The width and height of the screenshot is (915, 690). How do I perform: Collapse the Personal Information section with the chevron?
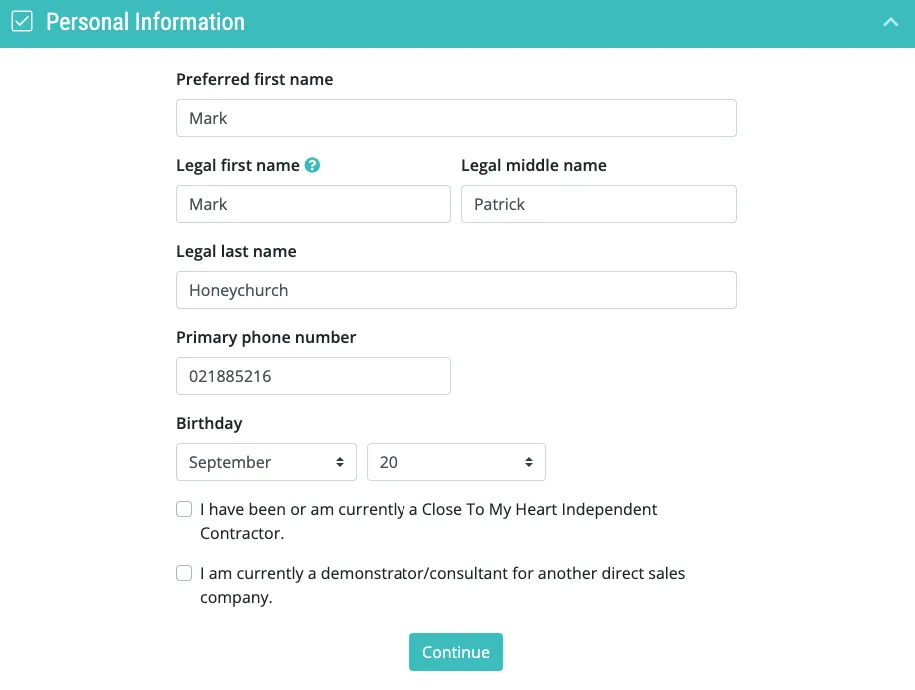pyautogui.click(x=890, y=22)
